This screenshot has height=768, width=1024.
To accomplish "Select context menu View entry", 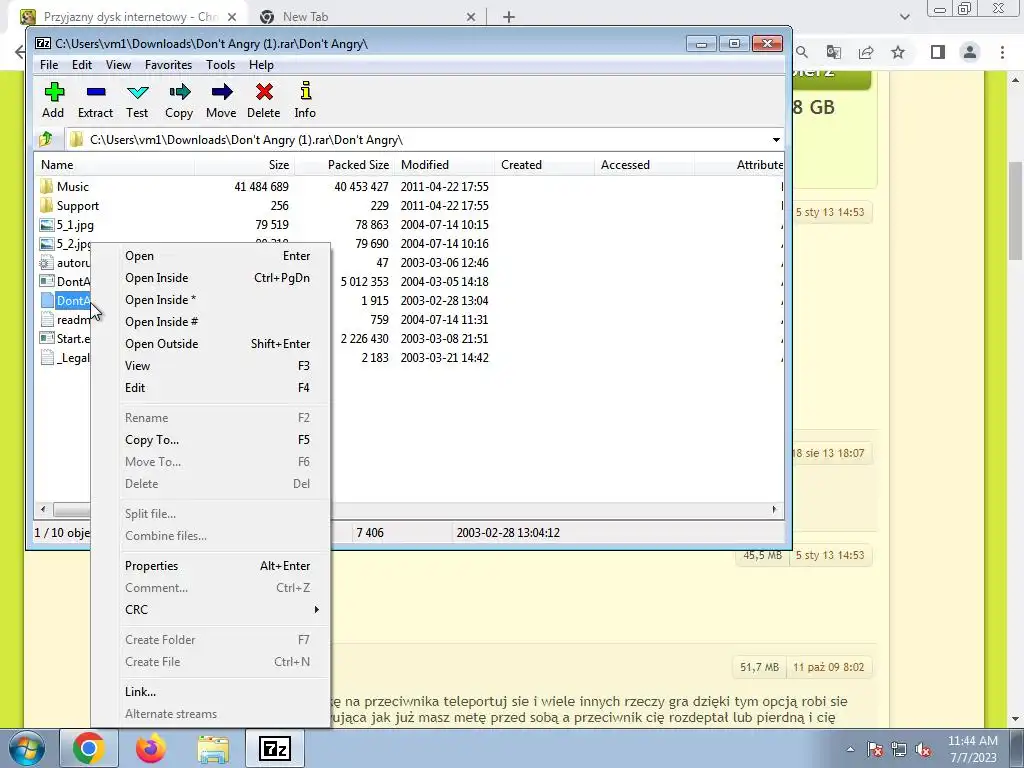I will click(x=210, y=366).
